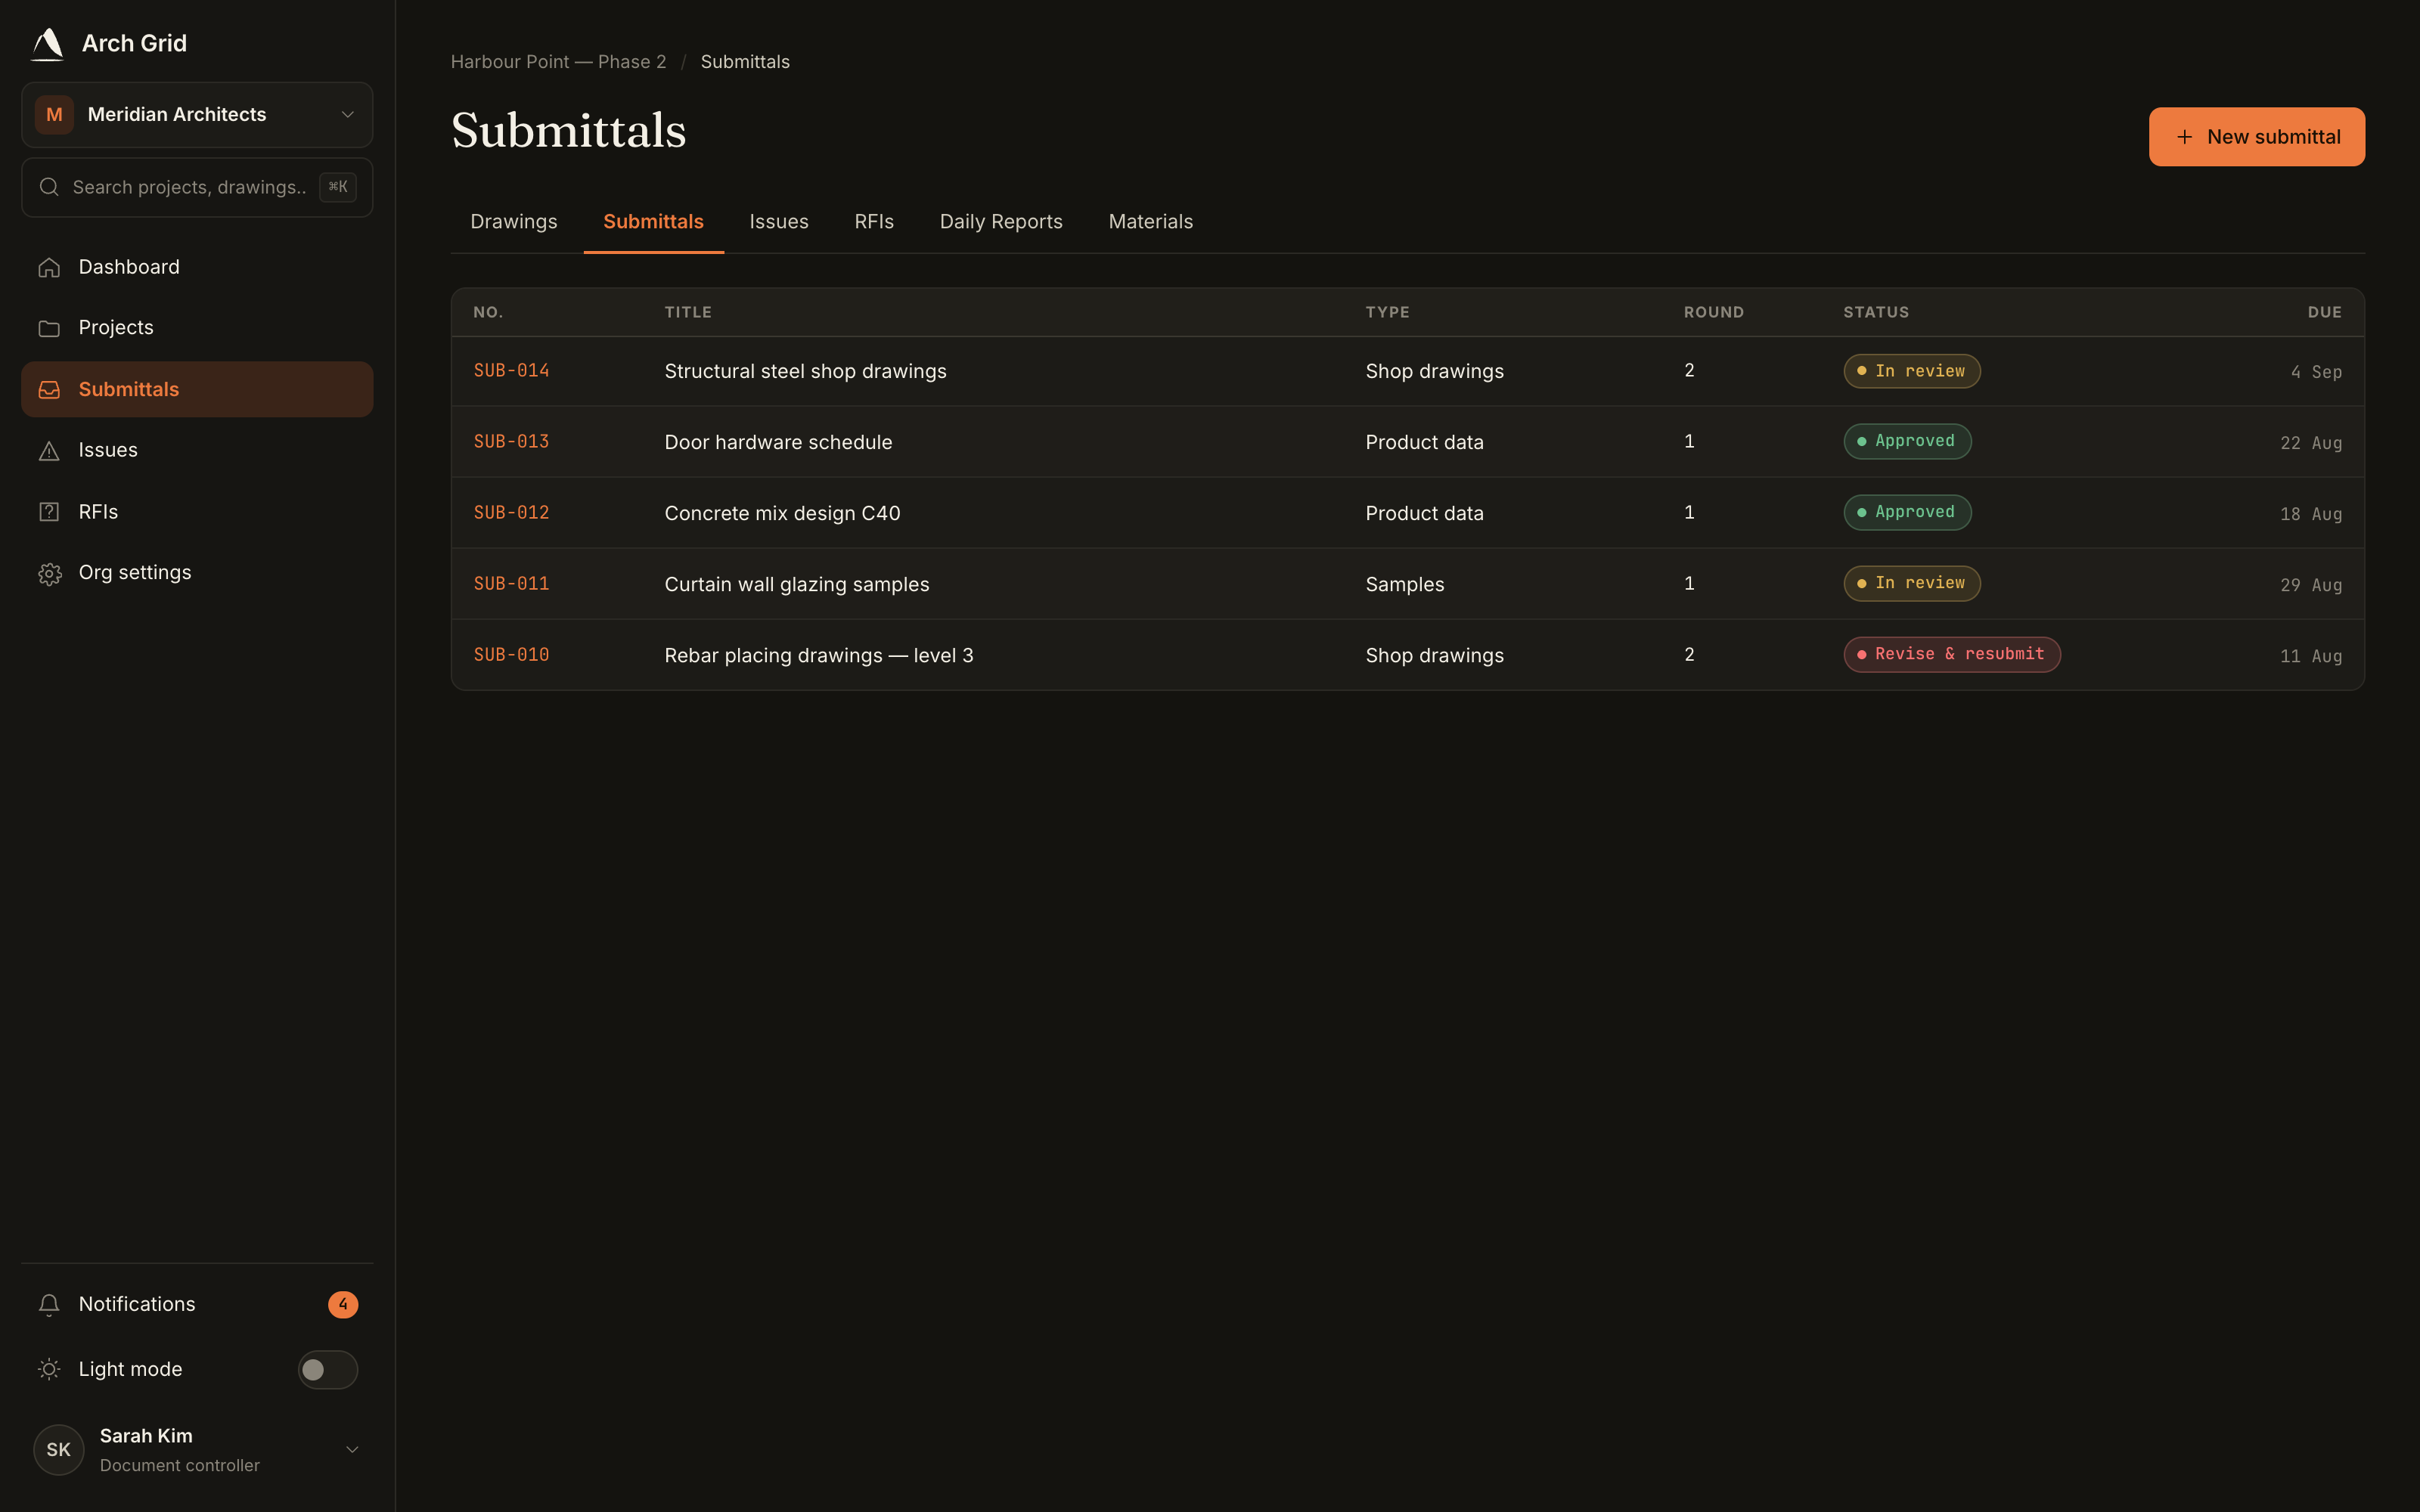
Task: Click the RFIs question mark icon
Action: (x=49, y=512)
